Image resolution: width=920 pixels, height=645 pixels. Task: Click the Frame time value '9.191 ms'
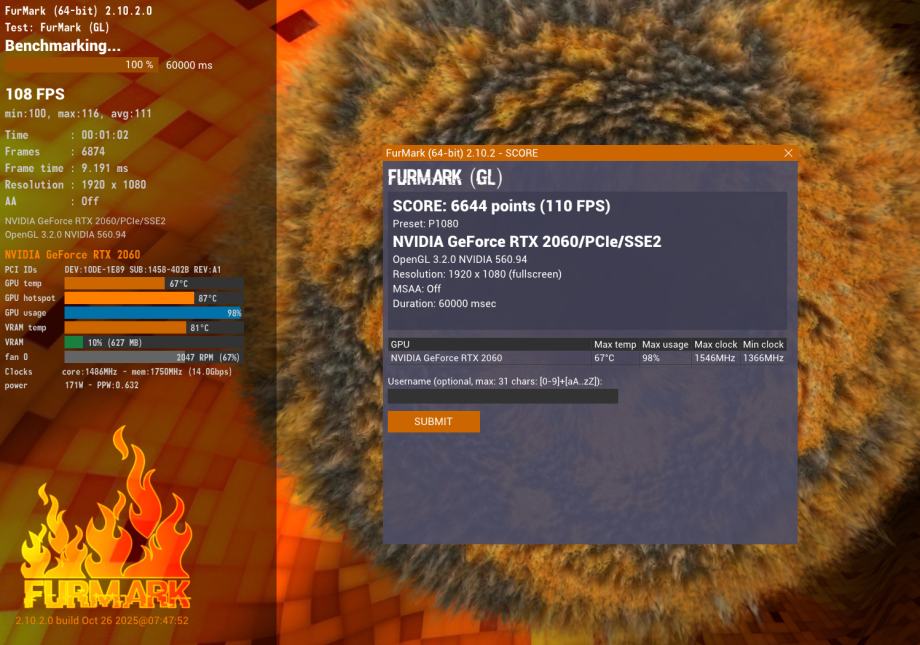click(x=104, y=168)
